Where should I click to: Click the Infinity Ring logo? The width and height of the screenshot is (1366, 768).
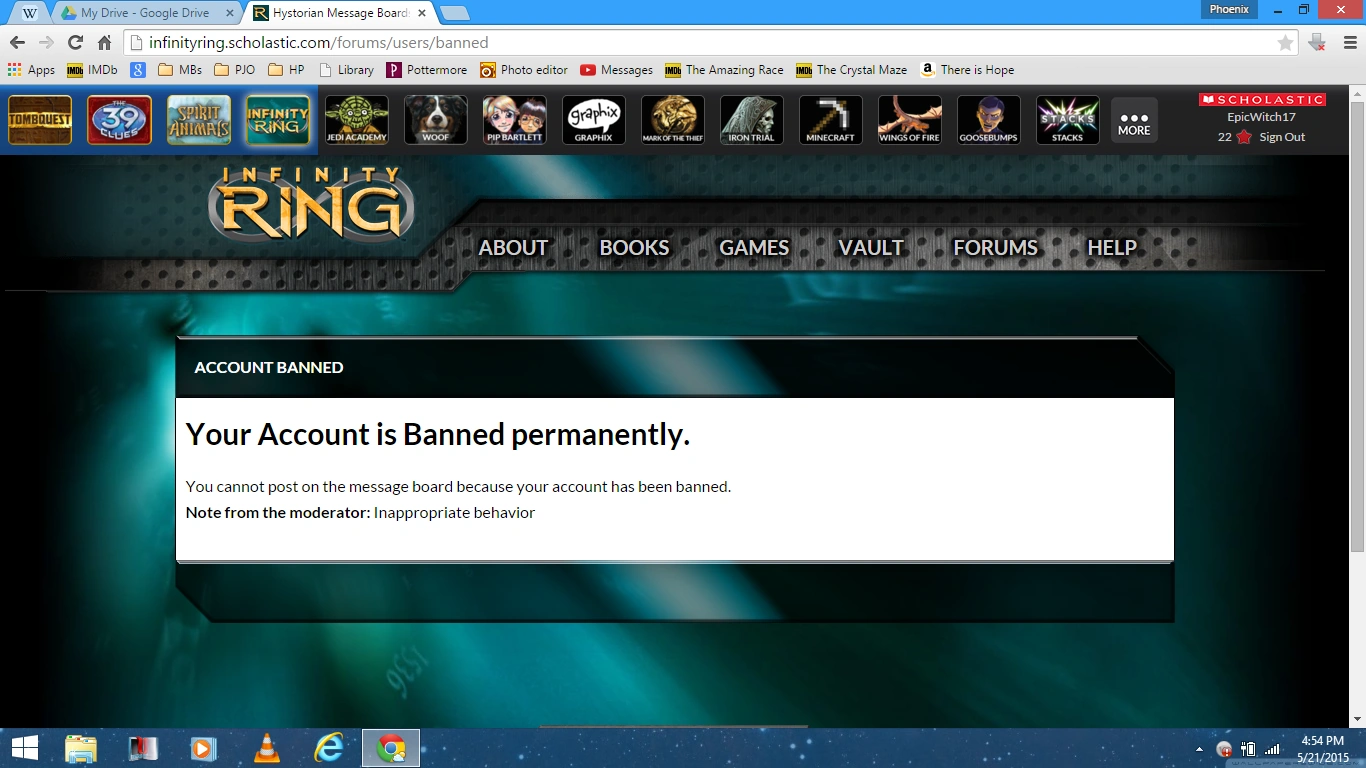(311, 204)
